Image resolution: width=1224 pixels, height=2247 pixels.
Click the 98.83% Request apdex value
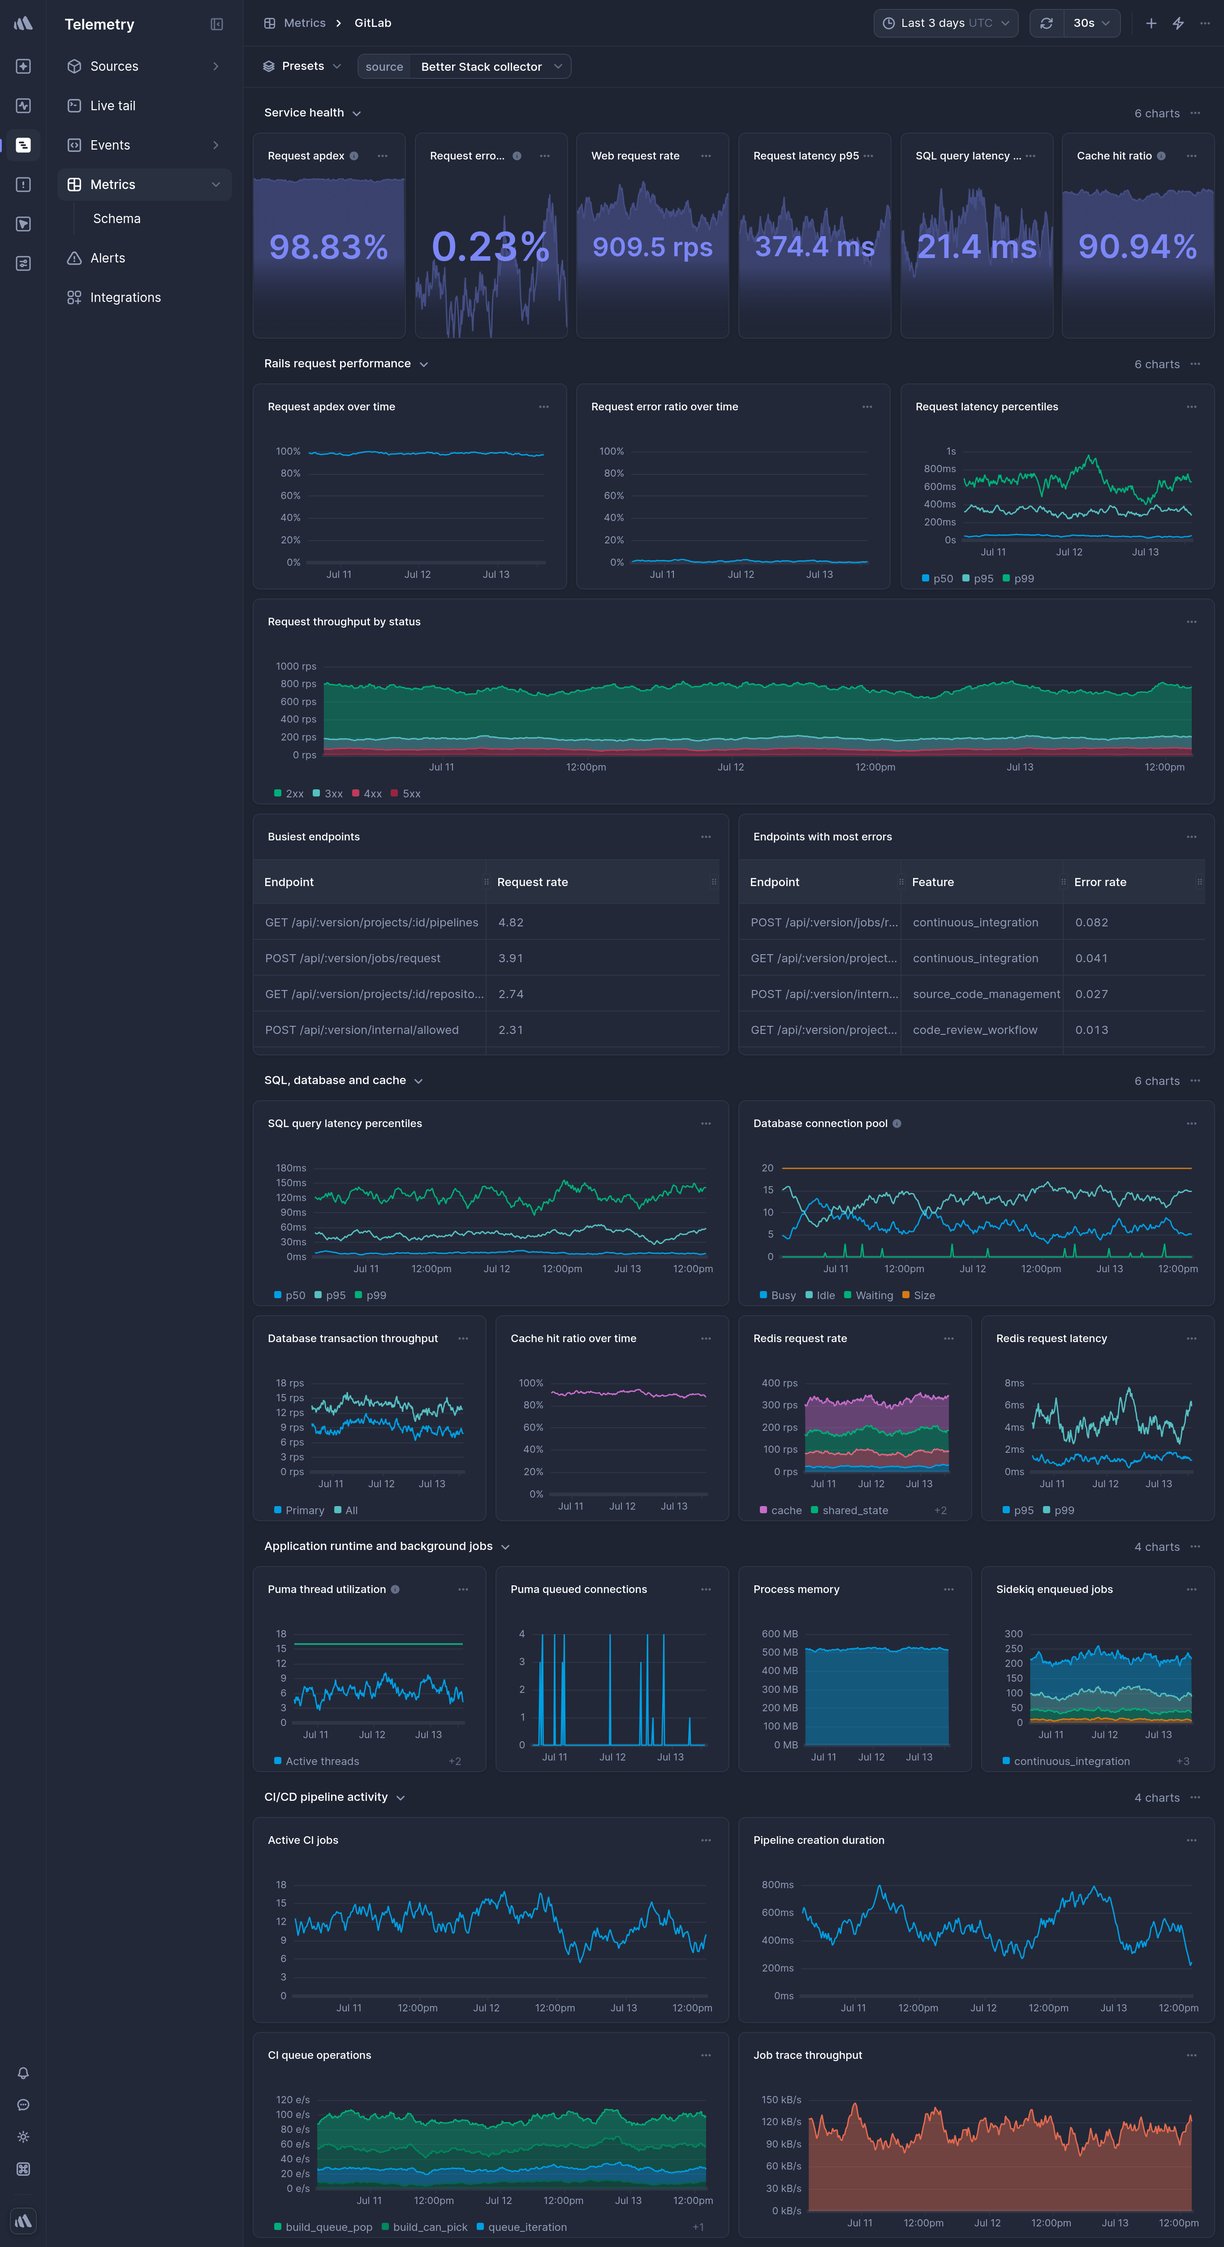(x=329, y=247)
